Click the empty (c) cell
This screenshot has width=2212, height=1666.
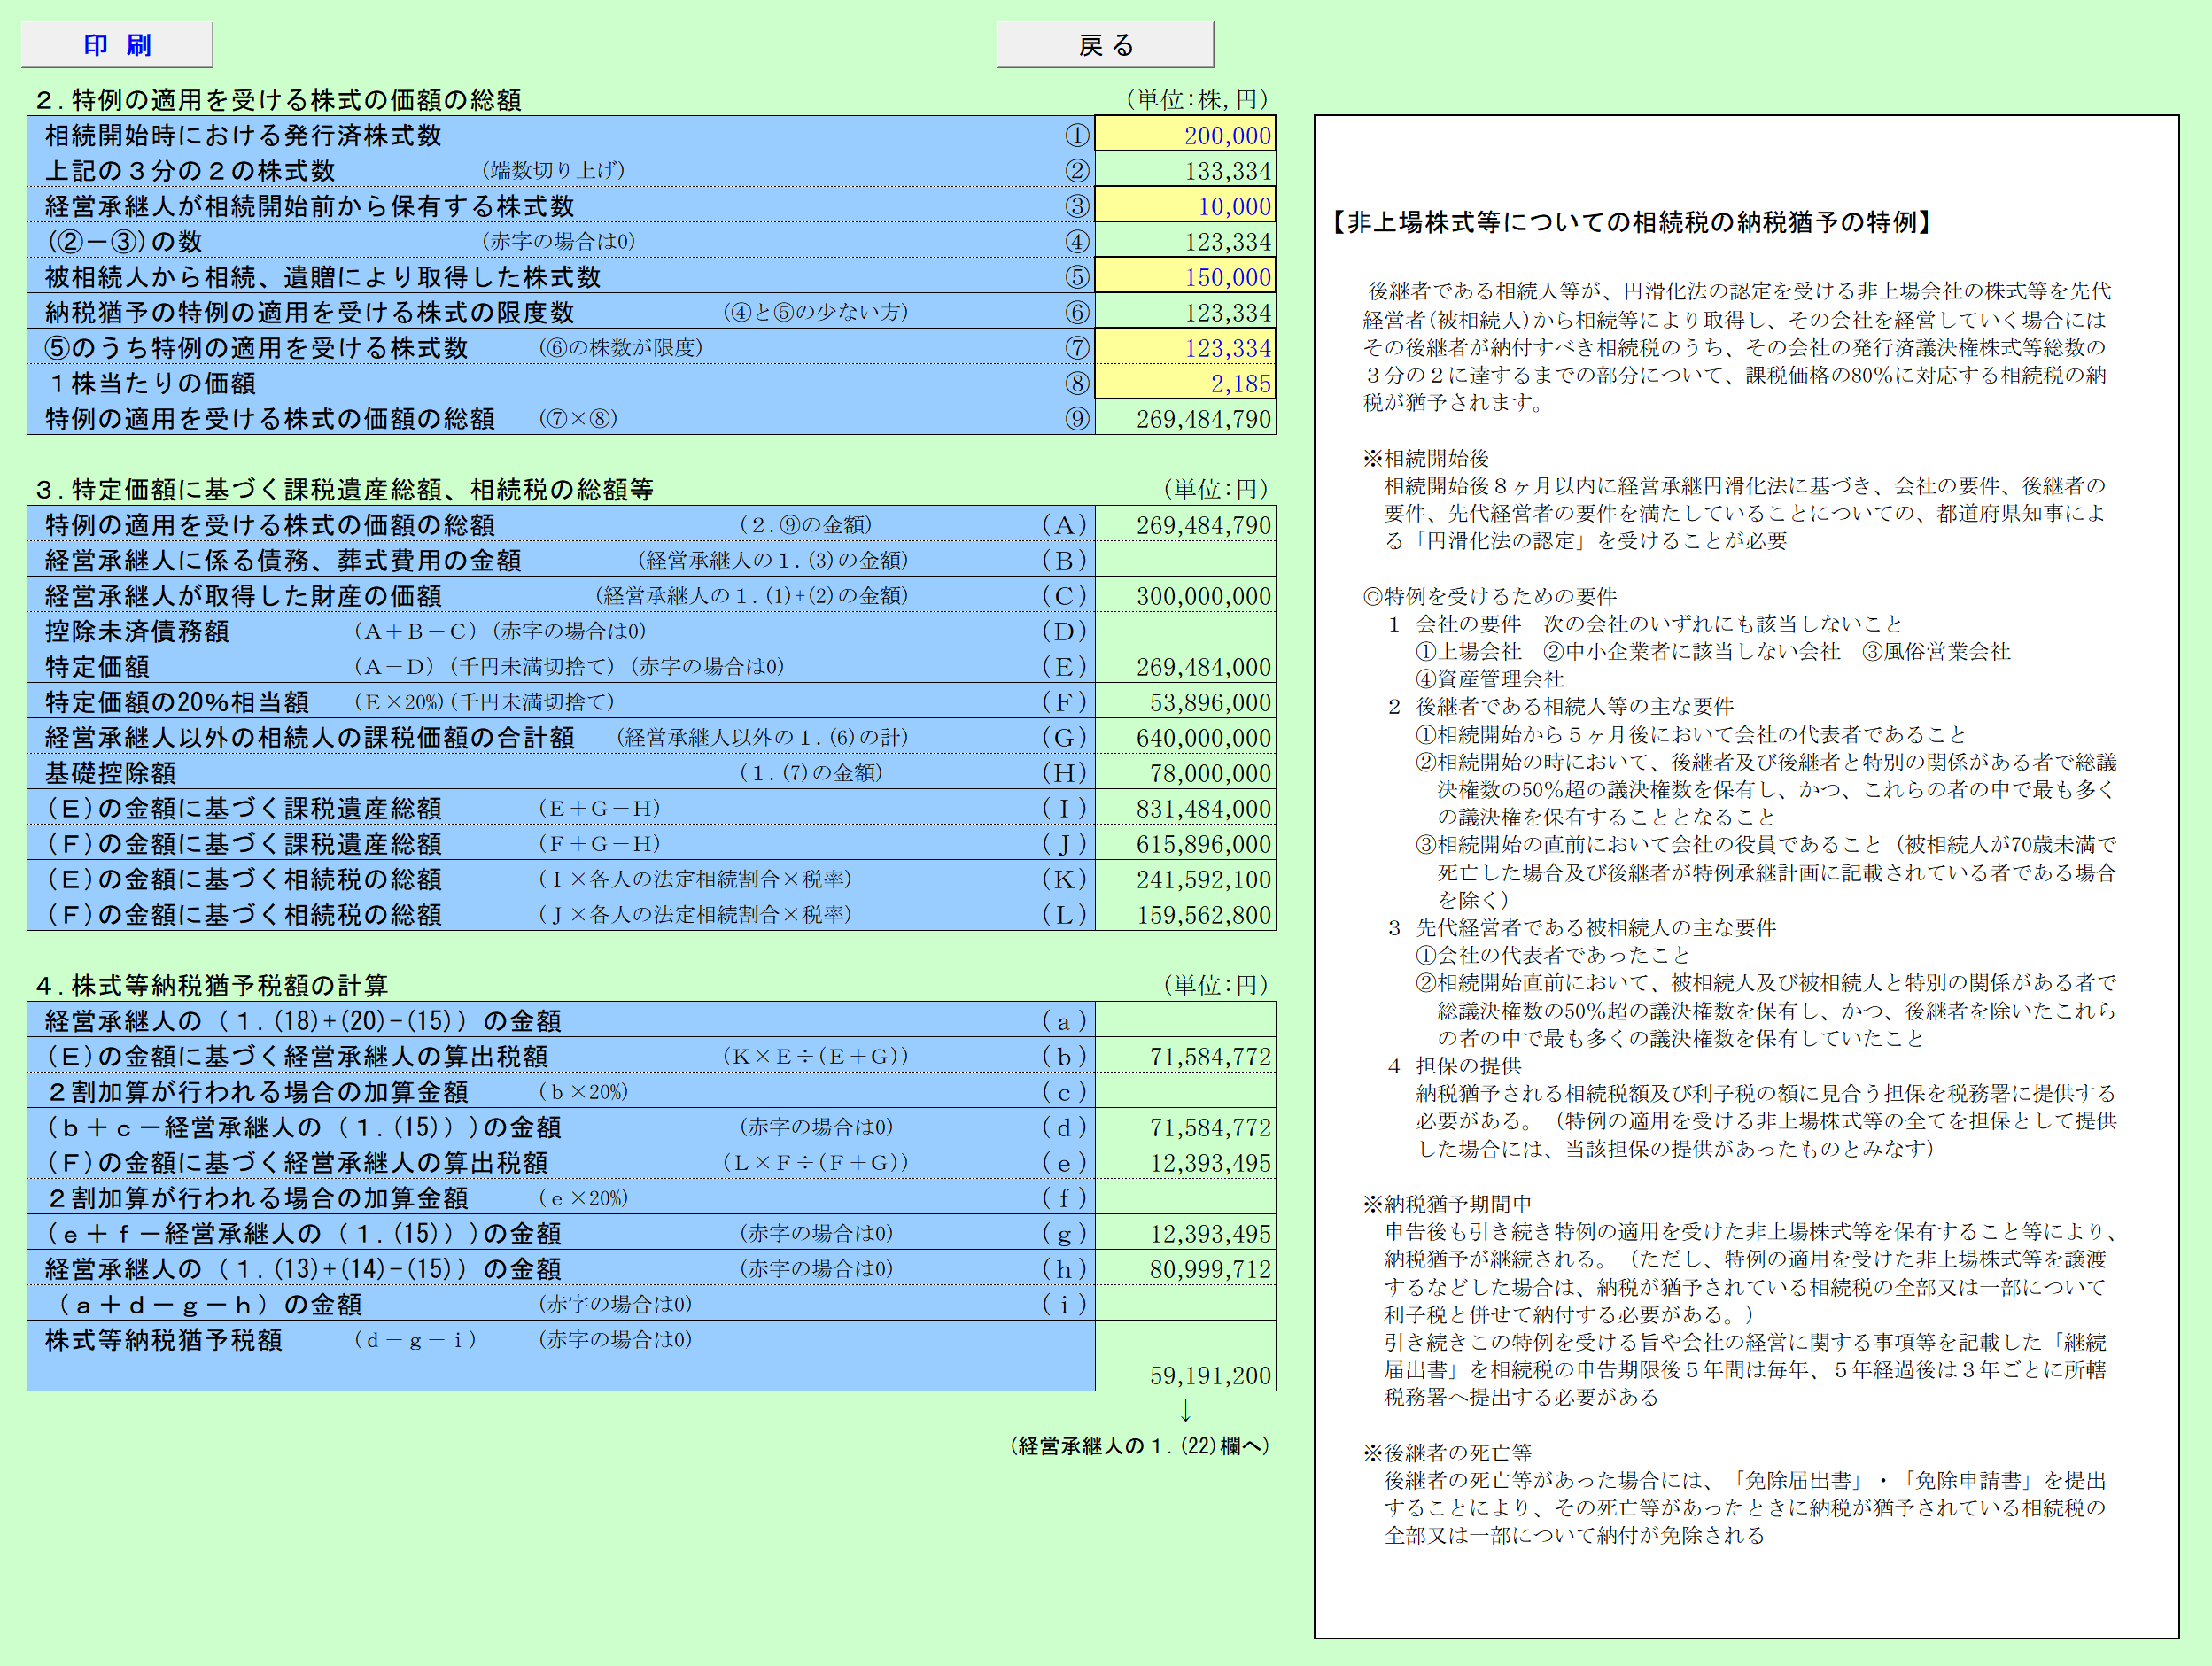click(x=1185, y=1092)
